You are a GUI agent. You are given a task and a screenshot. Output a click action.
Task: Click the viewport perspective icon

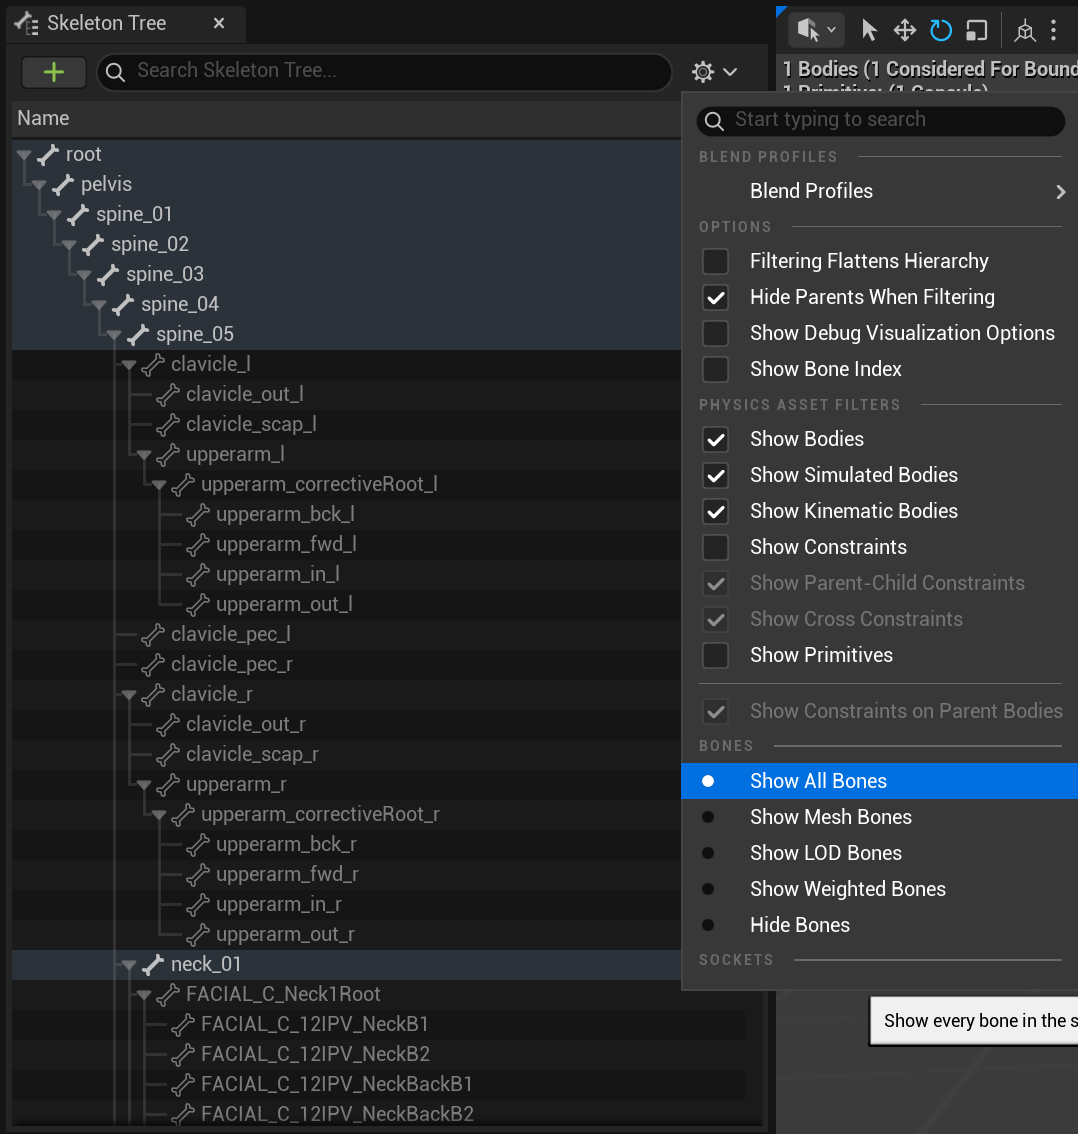1024,30
